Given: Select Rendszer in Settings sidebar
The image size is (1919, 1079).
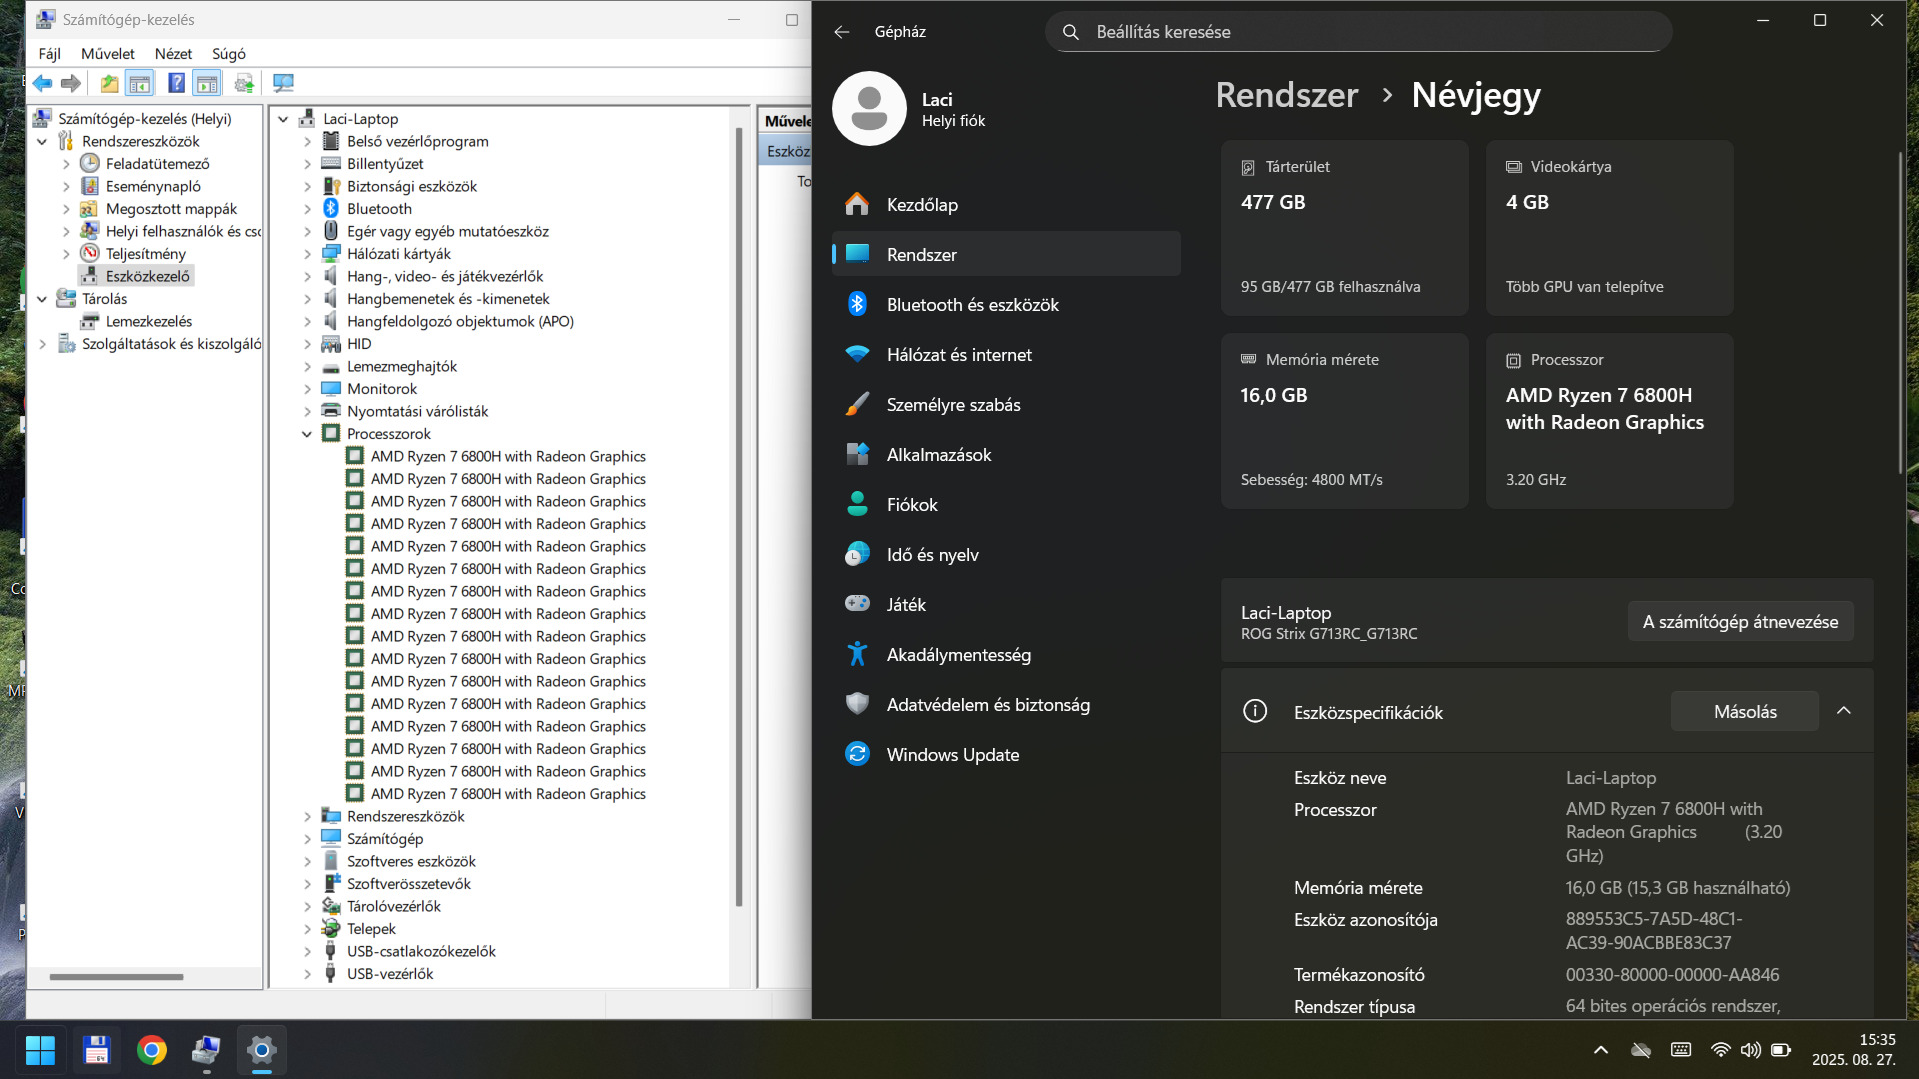Looking at the screenshot, I should click(1006, 254).
